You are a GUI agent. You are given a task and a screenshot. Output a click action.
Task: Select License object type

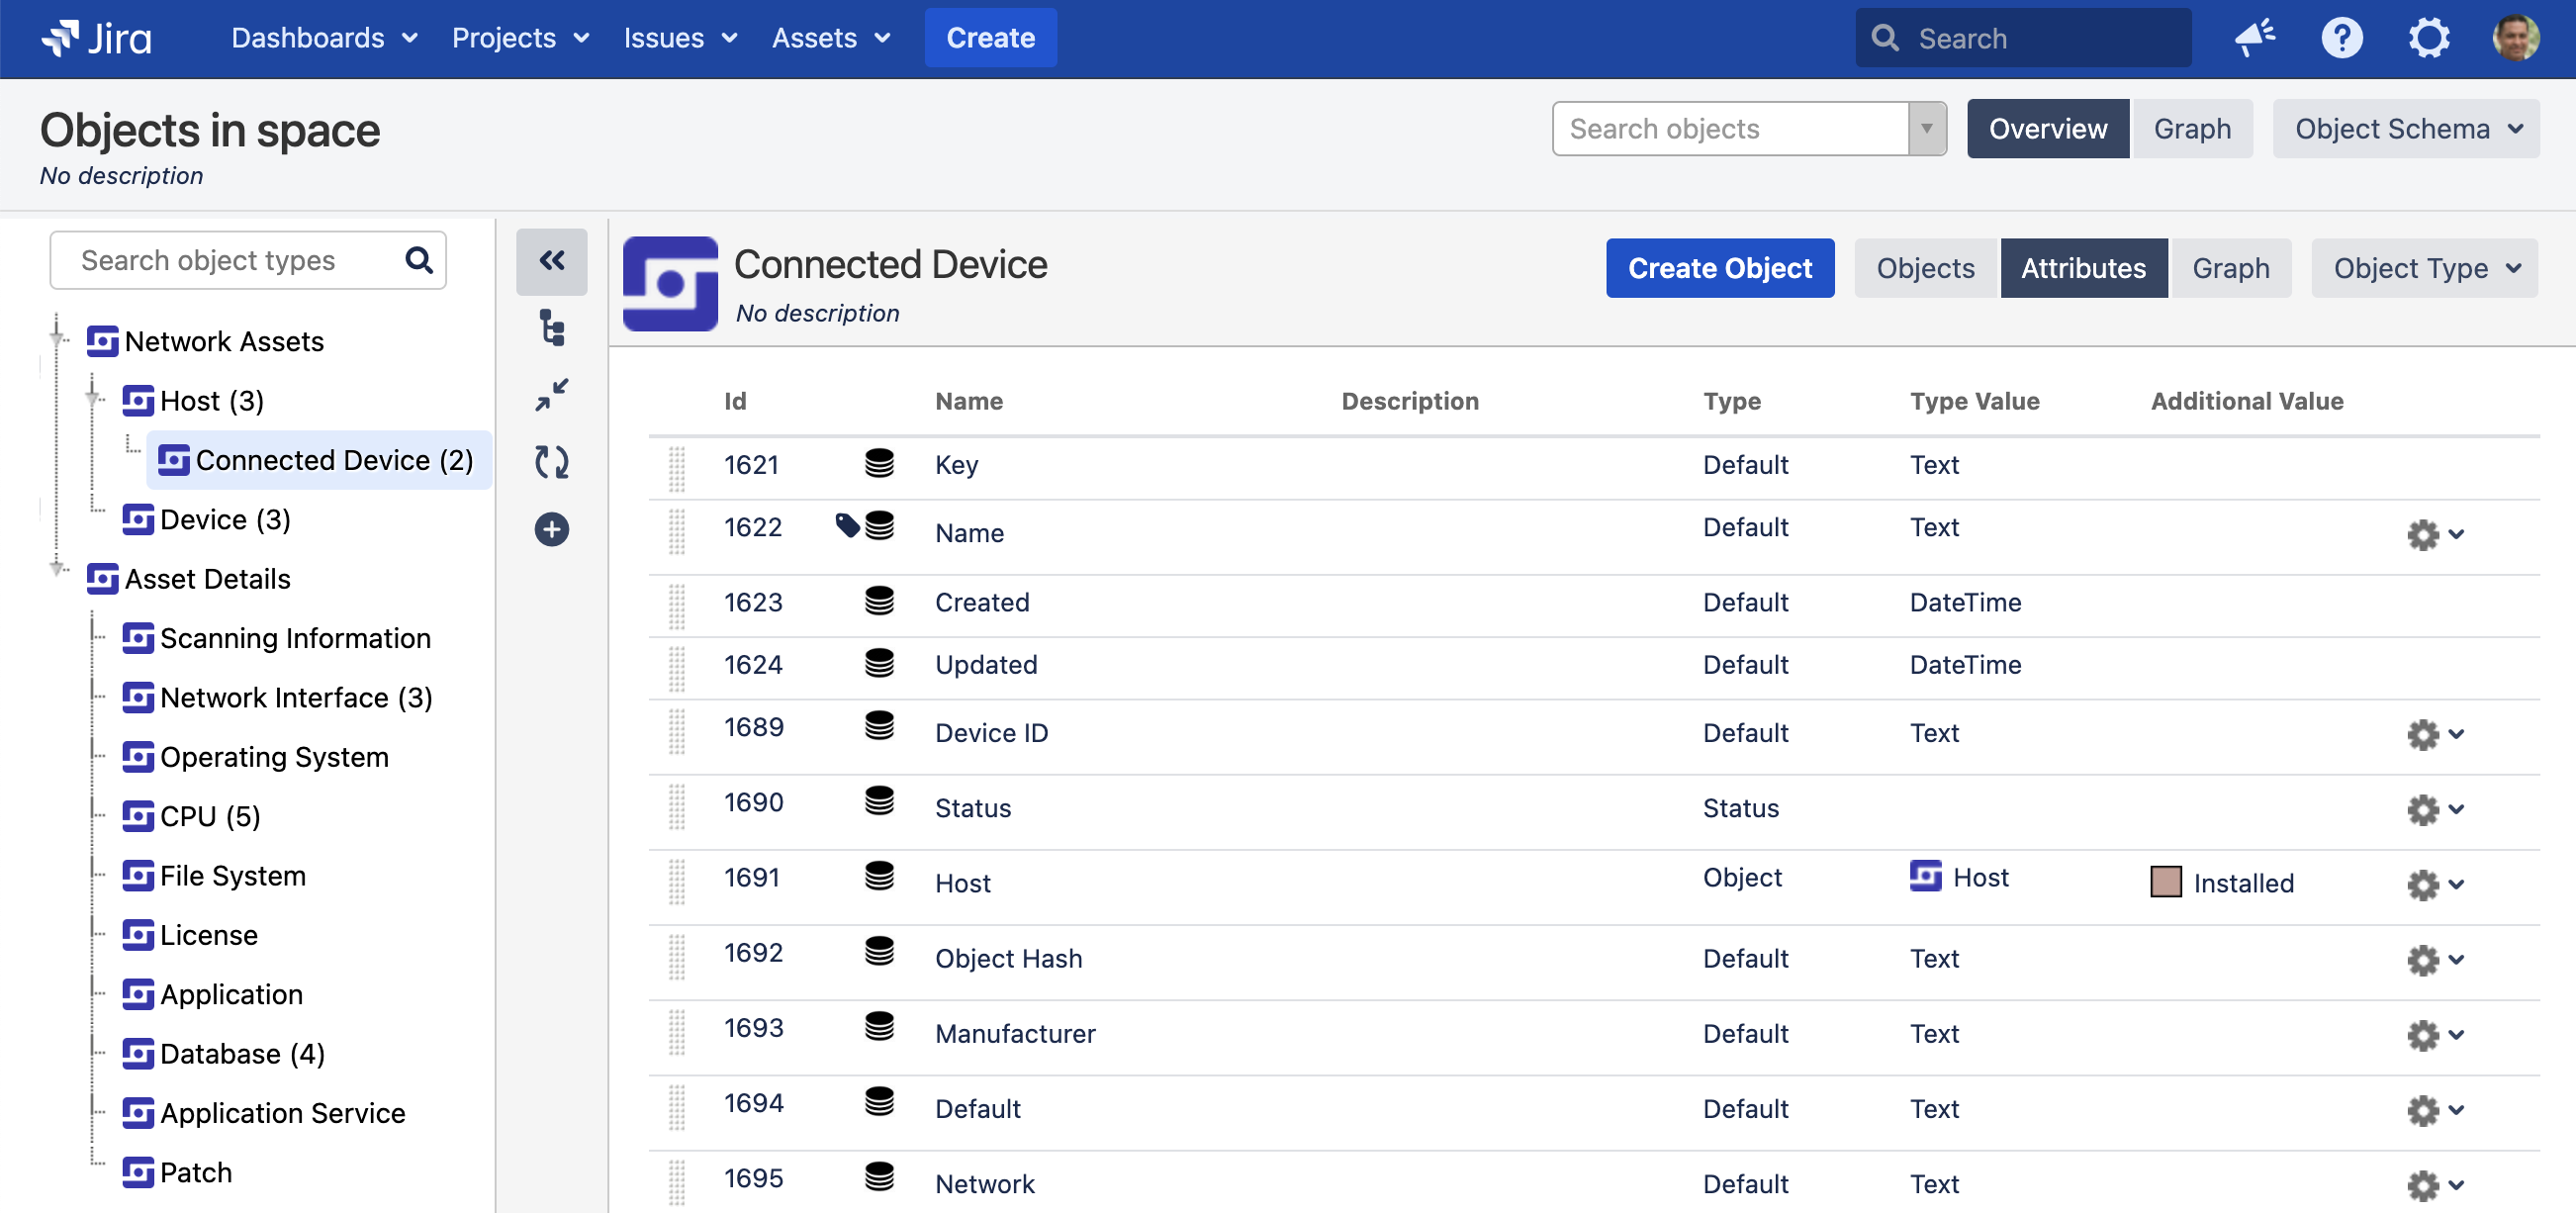pyautogui.click(x=190, y=935)
